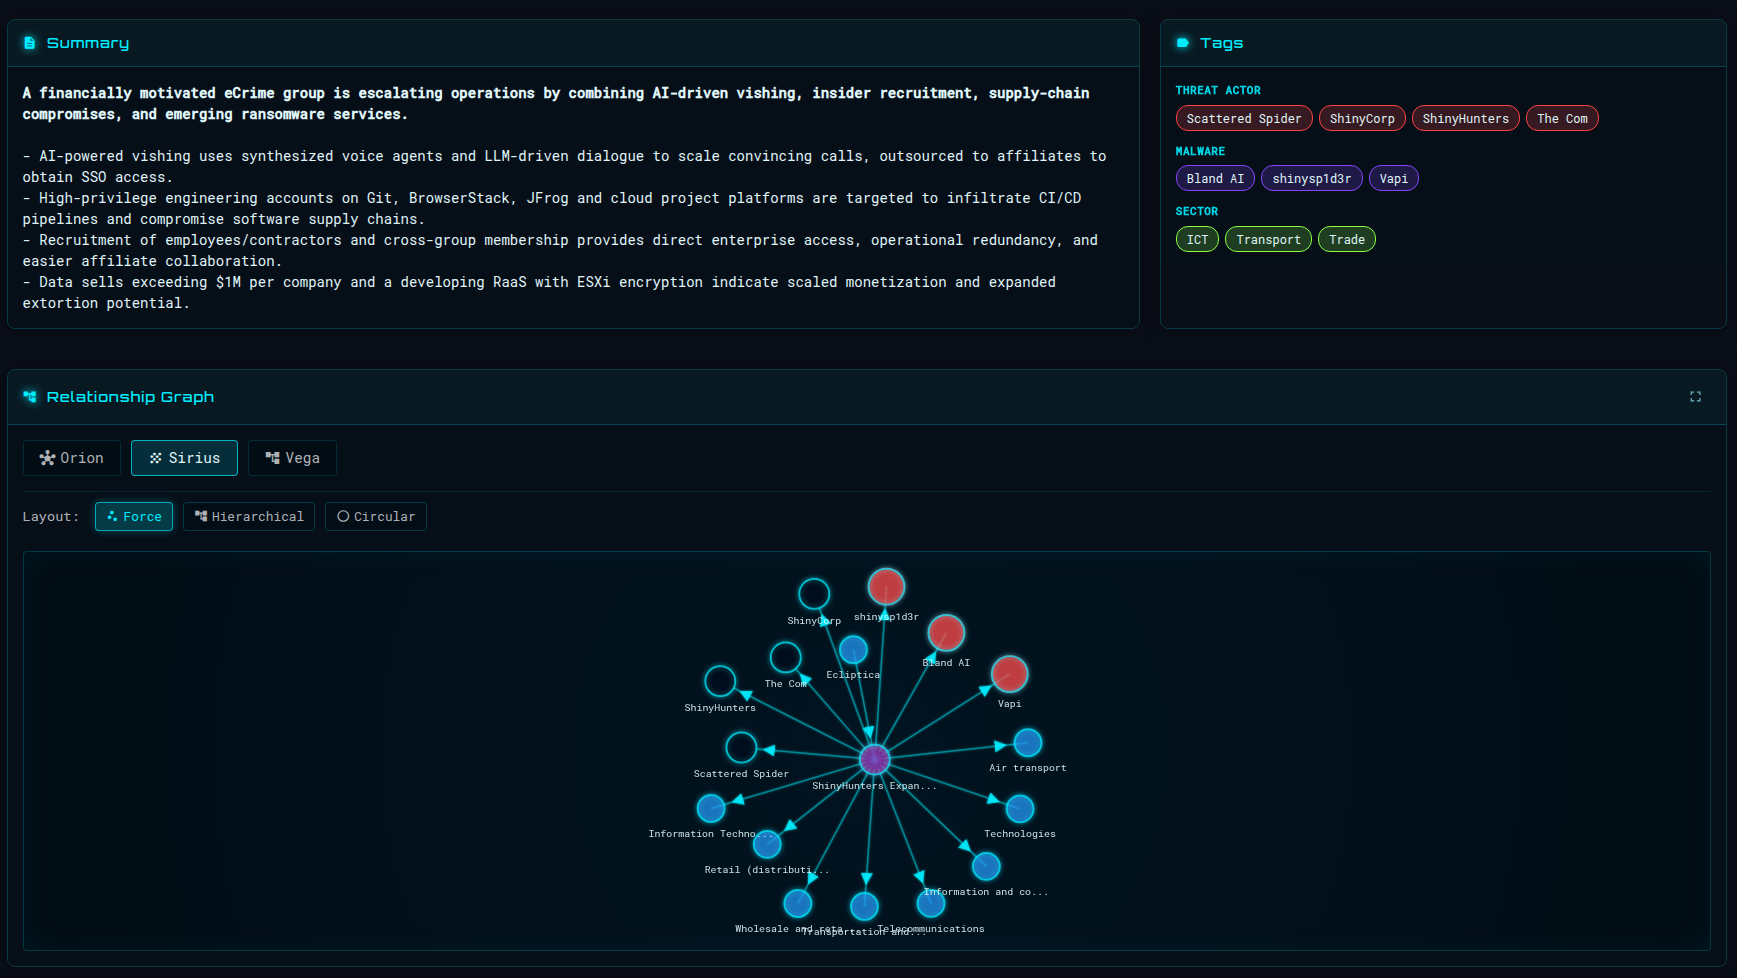Enable the Hierarchical layout
This screenshot has height=978, width=1737.
pos(248,516)
